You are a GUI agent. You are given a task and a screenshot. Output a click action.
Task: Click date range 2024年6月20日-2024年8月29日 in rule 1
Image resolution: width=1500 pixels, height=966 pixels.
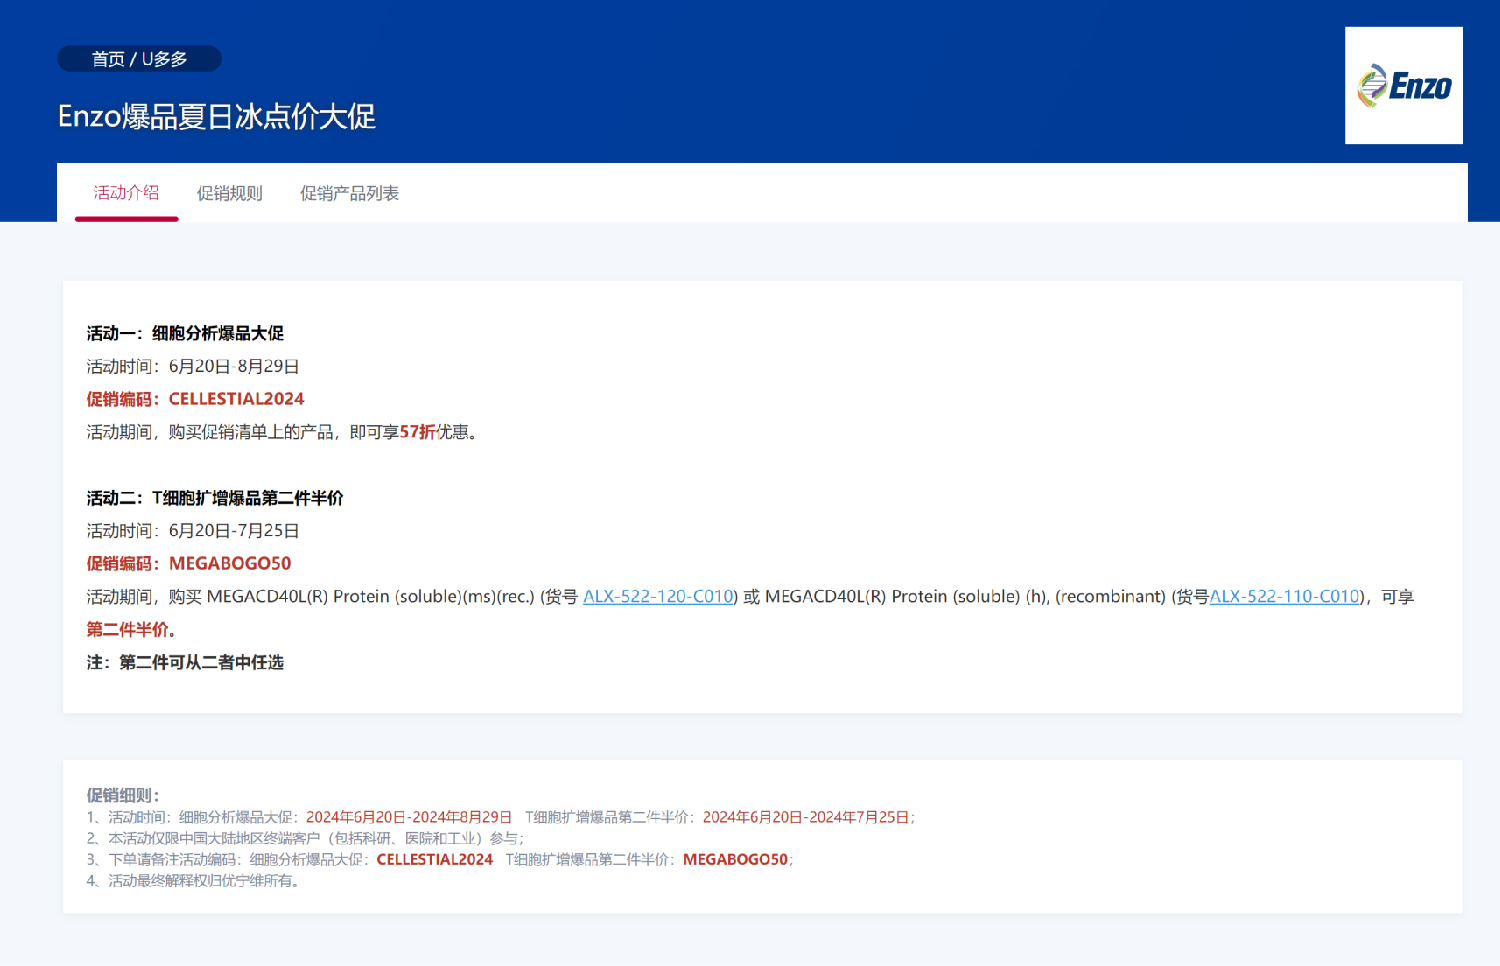(x=409, y=817)
